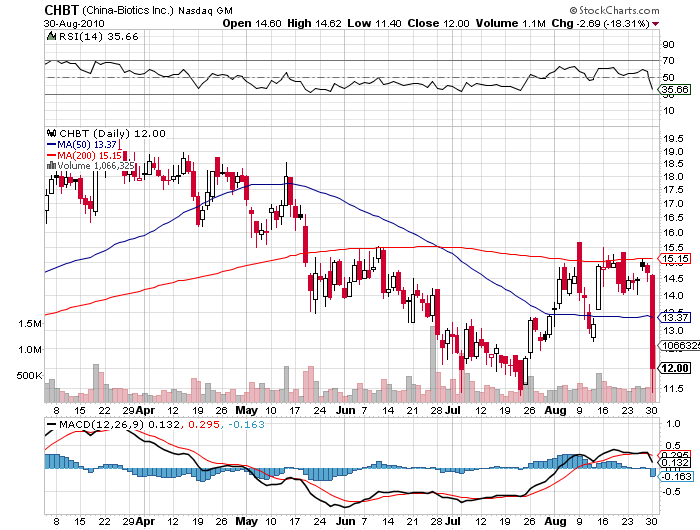Click the 500K volume axis label
The height and width of the screenshot is (530, 700).
pos(29,376)
